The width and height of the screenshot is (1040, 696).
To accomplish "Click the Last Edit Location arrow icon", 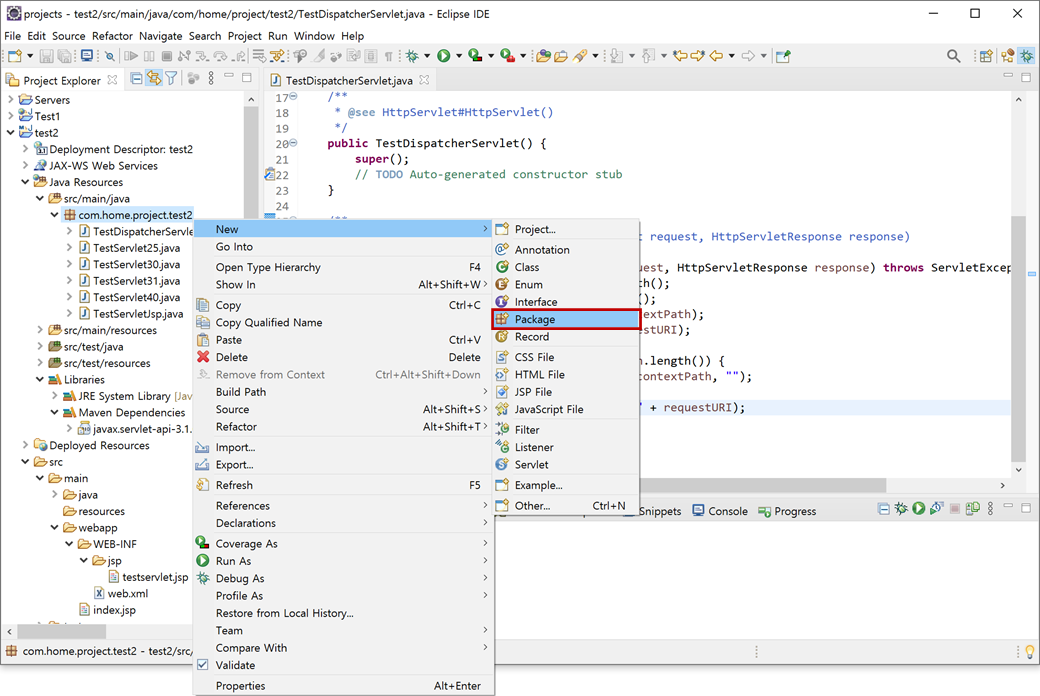I will click(x=680, y=56).
